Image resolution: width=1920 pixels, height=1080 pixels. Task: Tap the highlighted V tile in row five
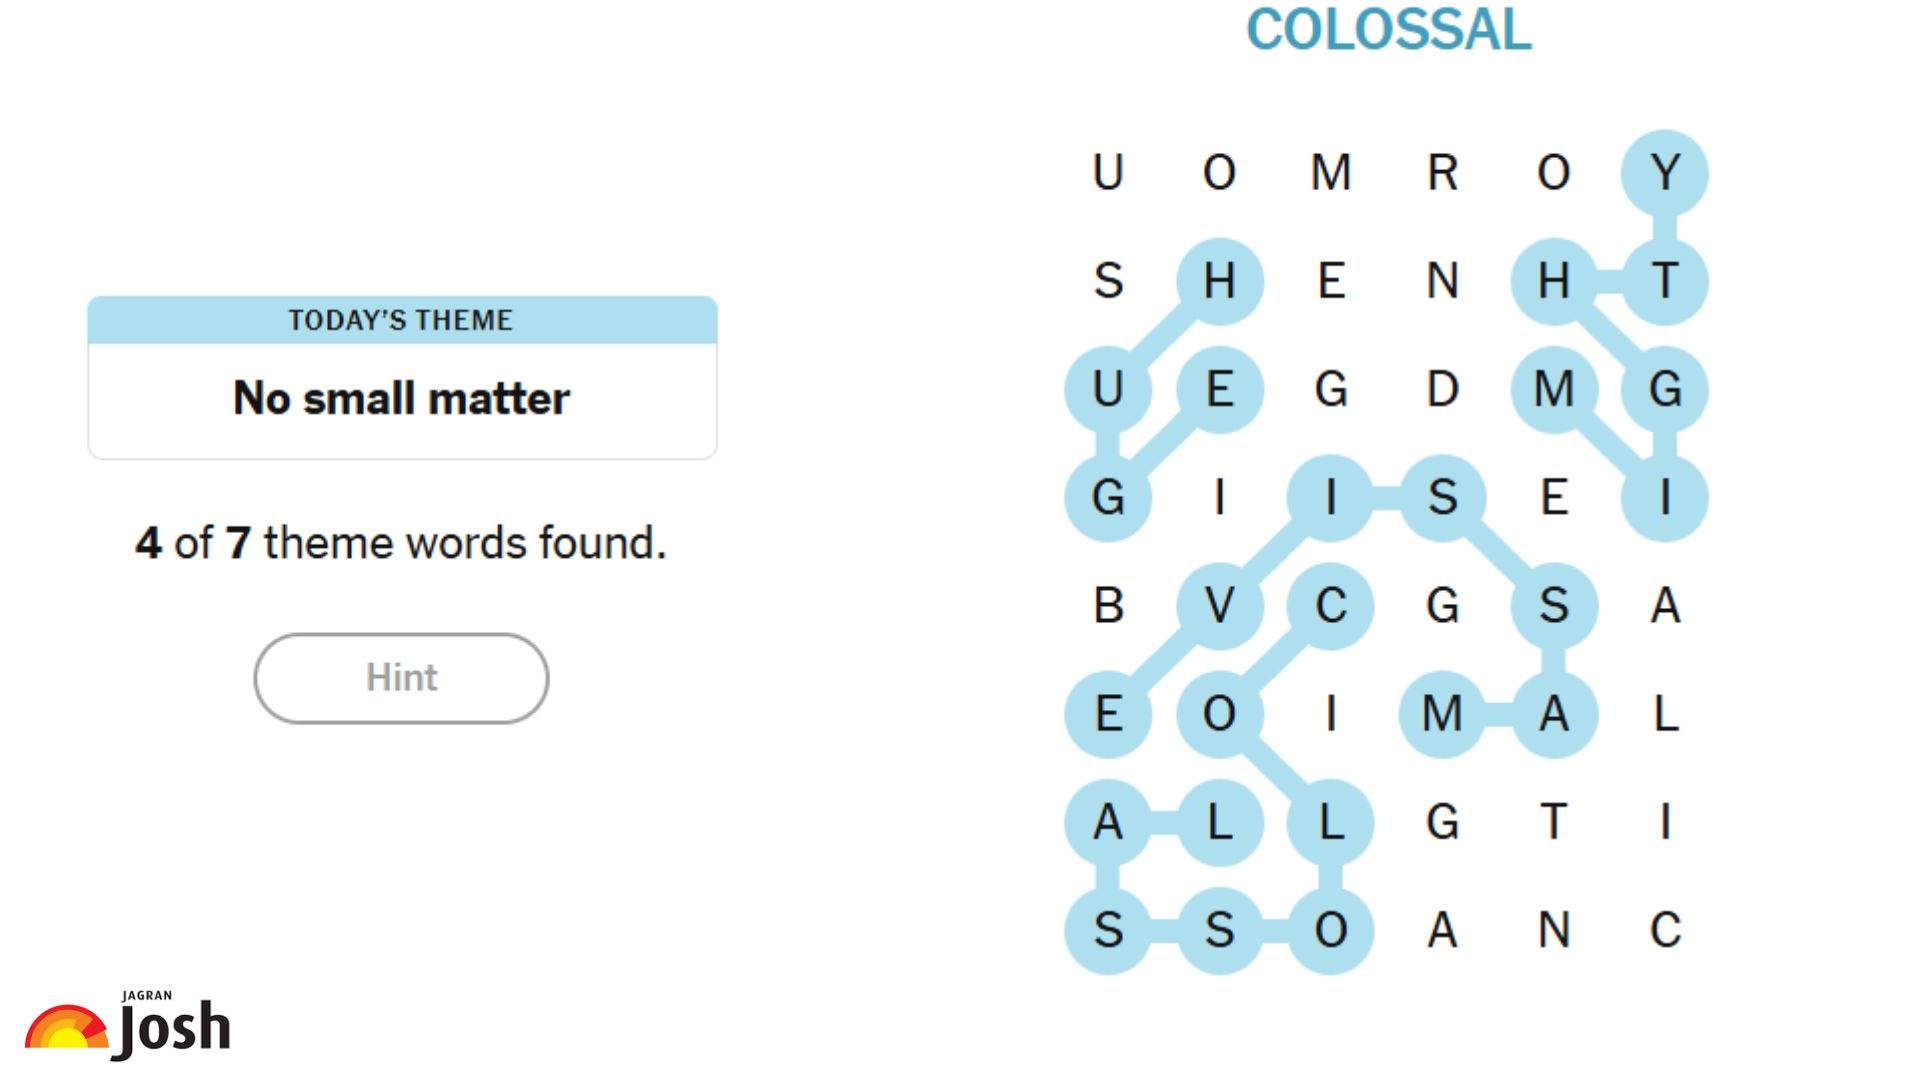(x=1218, y=607)
